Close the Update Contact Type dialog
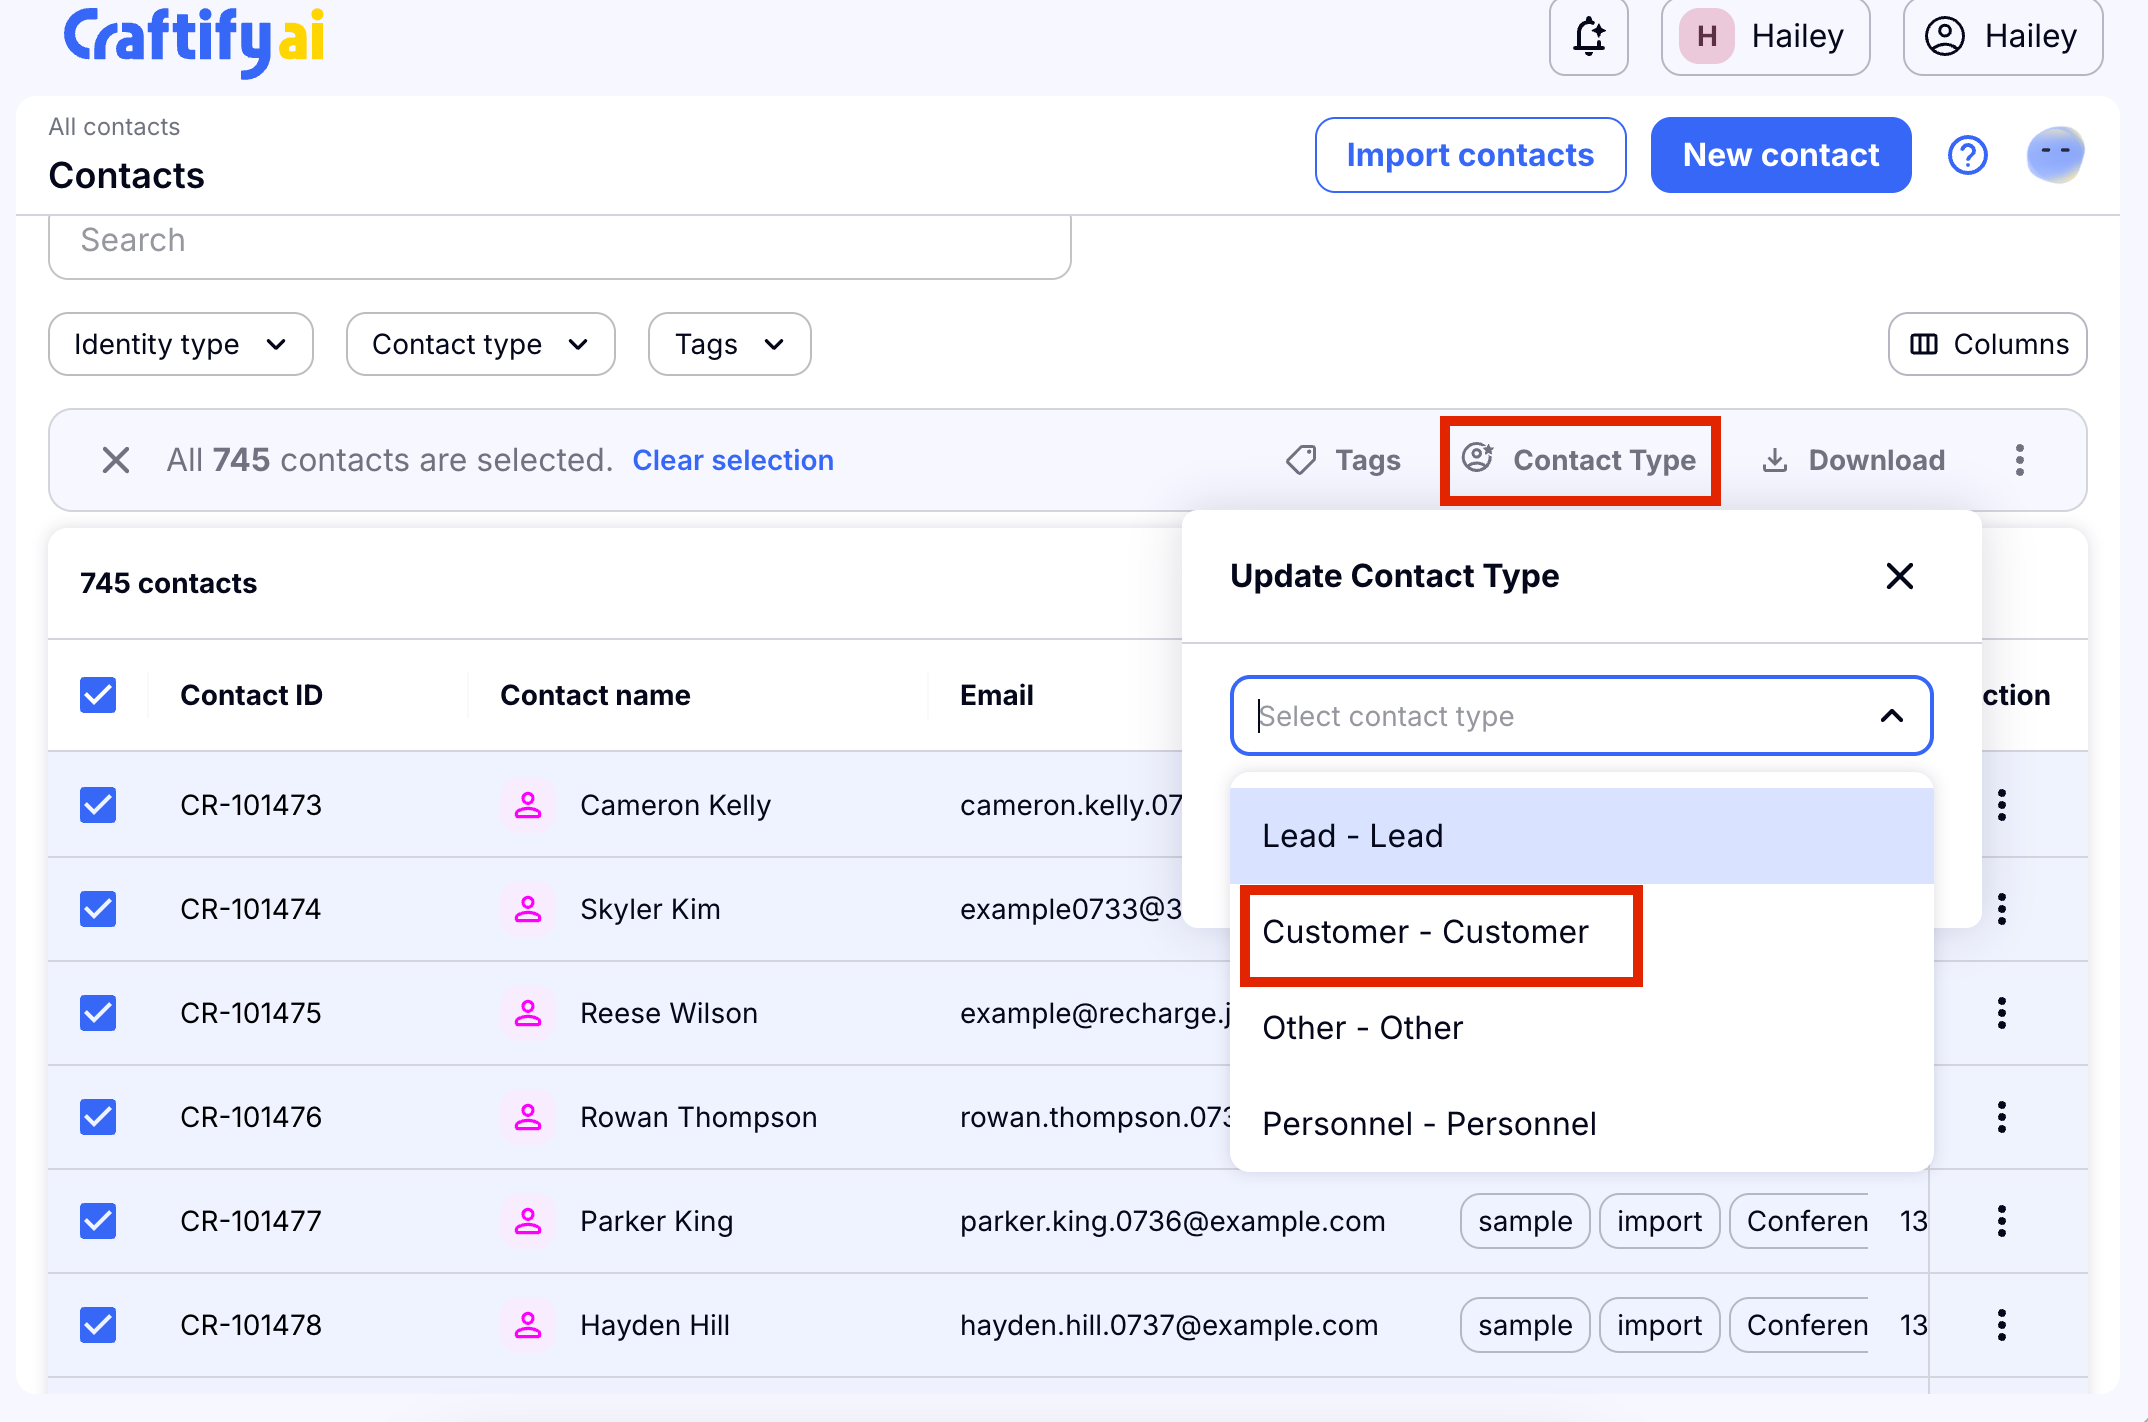This screenshot has width=2148, height=1422. (x=1899, y=576)
